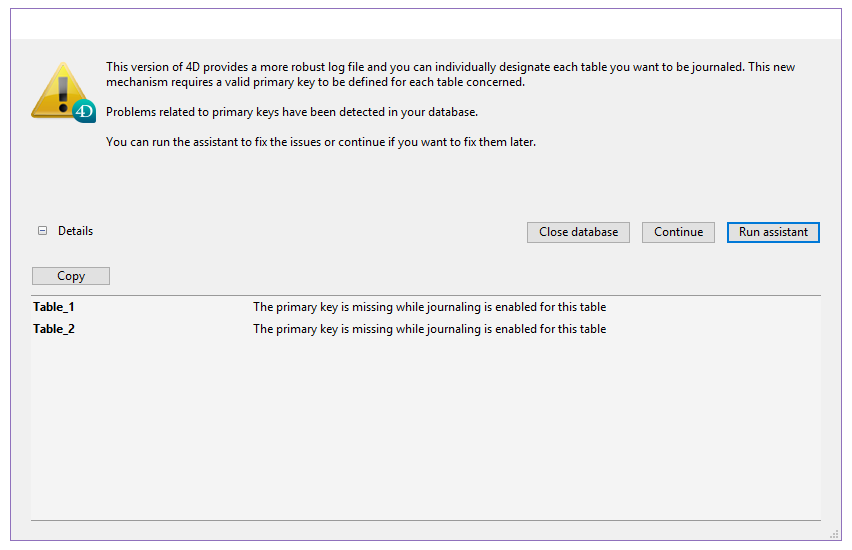This screenshot has height=550, width=852.
Task: Click the Details label text
Action: [x=75, y=231]
